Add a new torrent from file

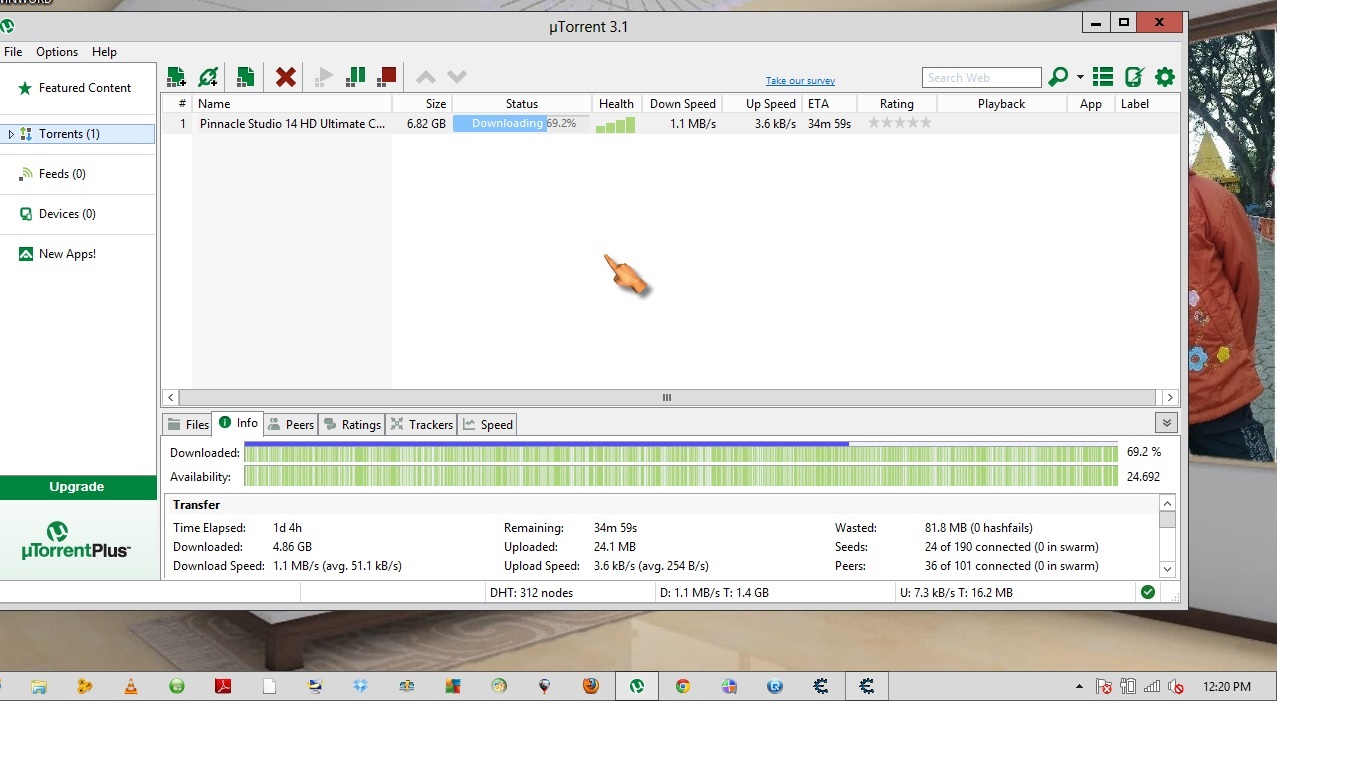[176, 76]
